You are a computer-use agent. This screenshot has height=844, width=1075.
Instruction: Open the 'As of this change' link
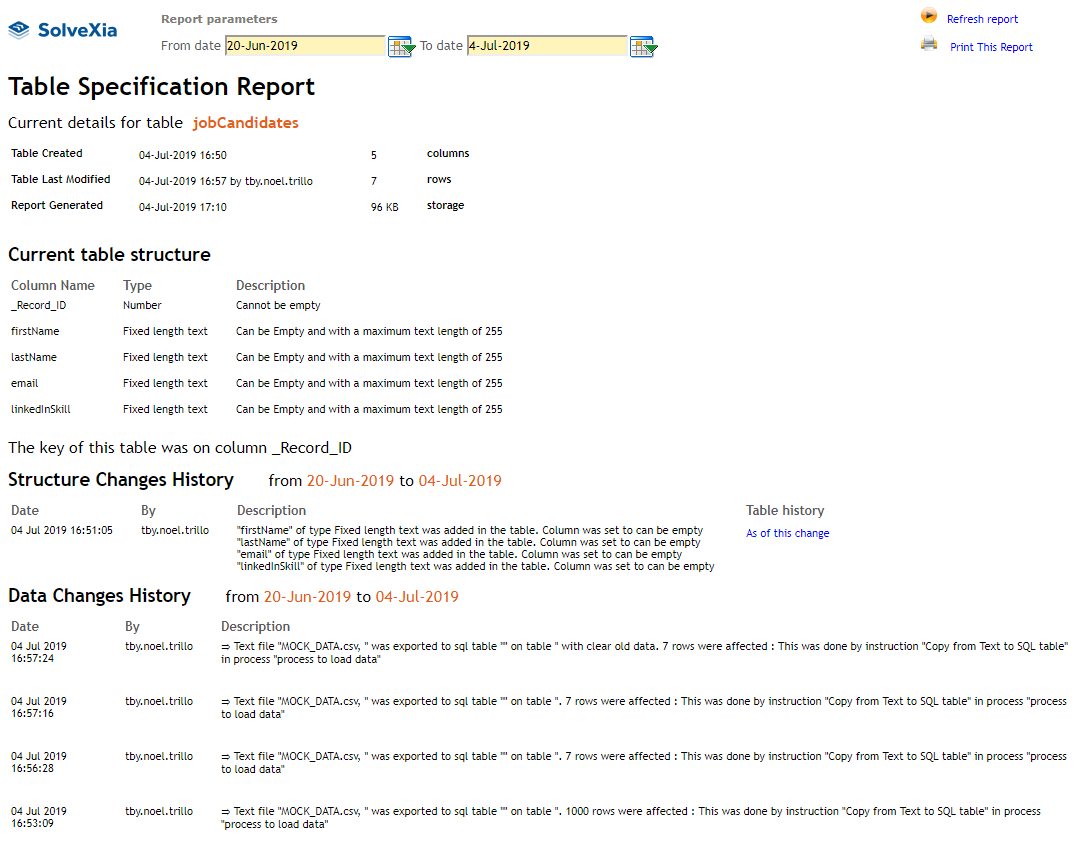tap(787, 534)
